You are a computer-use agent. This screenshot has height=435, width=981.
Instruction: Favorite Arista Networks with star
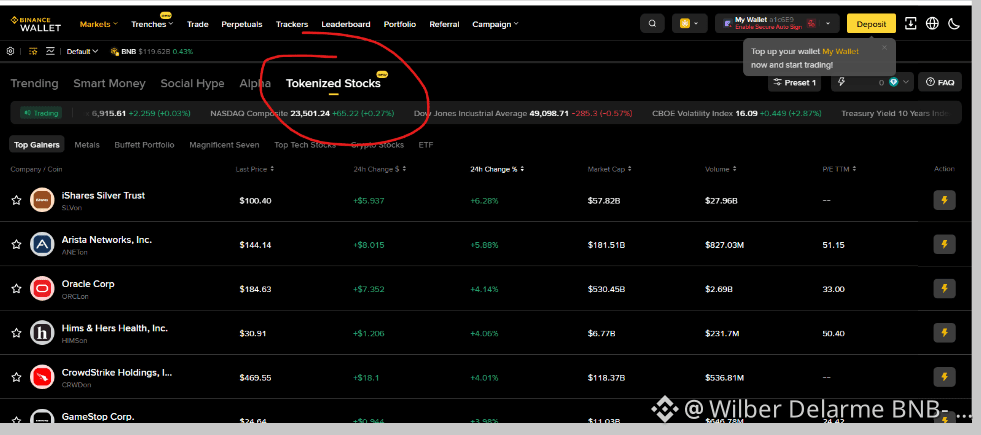point(16,244)
